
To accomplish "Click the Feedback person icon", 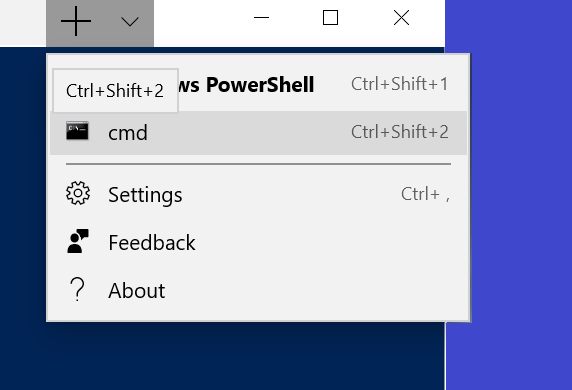I will (78, 241).
